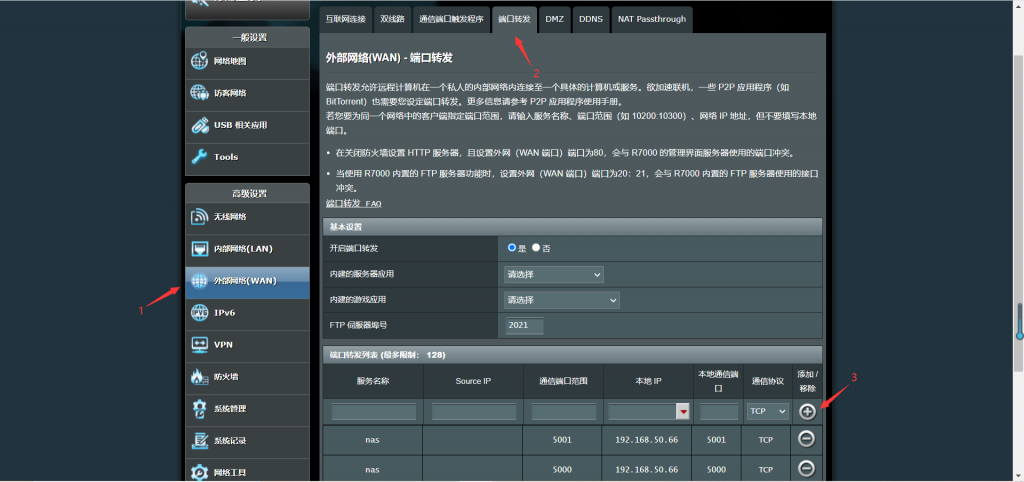Open the 端口转发 FAQ link
The width and height of the screenshot is (1024, 482).
point(354,203)
